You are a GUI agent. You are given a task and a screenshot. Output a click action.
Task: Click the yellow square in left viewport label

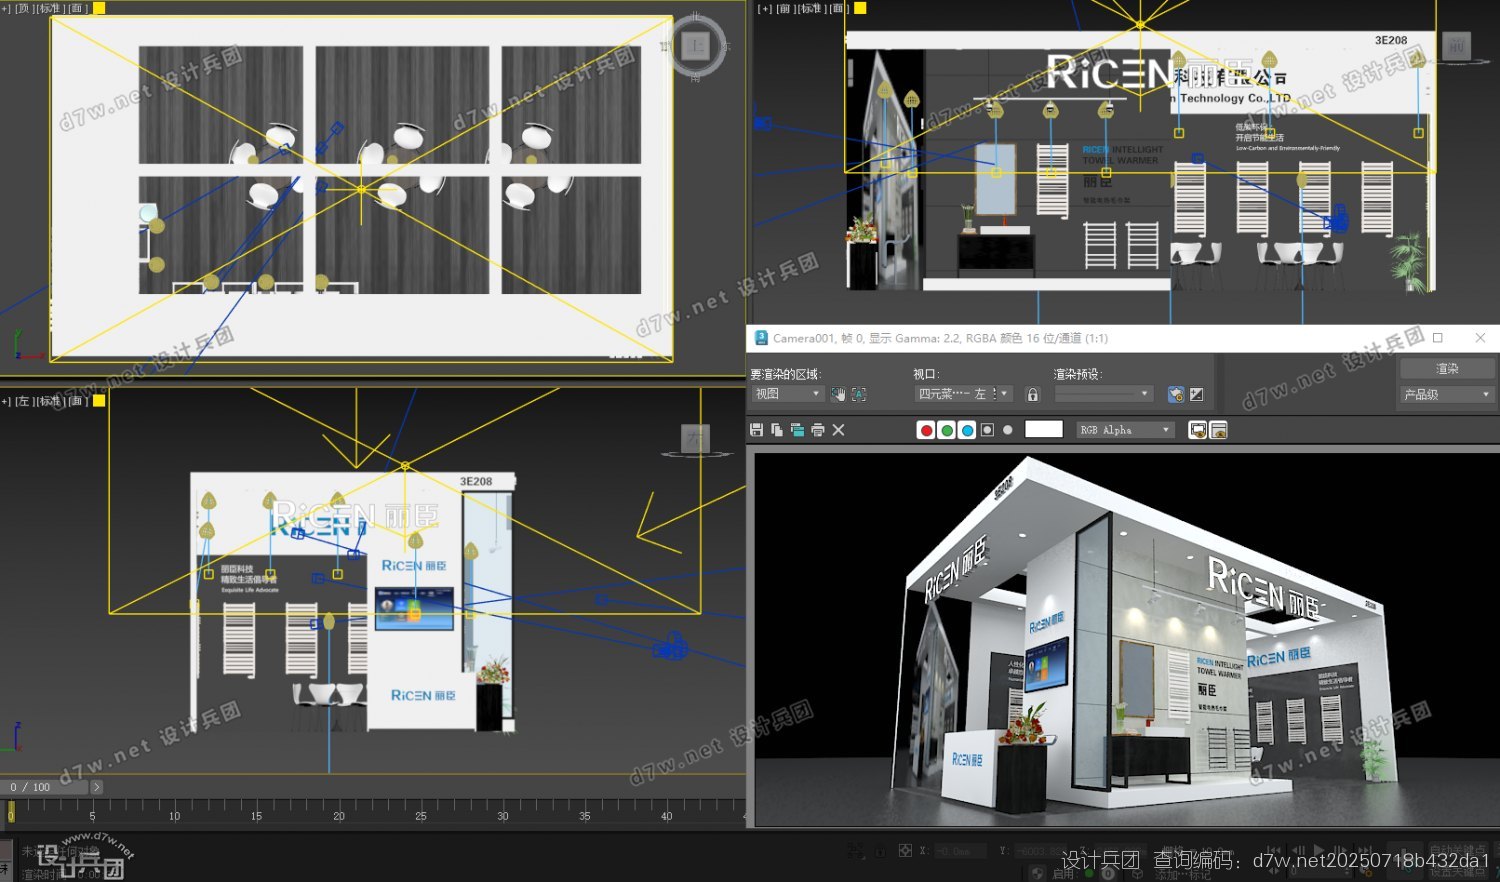[99, 400]
